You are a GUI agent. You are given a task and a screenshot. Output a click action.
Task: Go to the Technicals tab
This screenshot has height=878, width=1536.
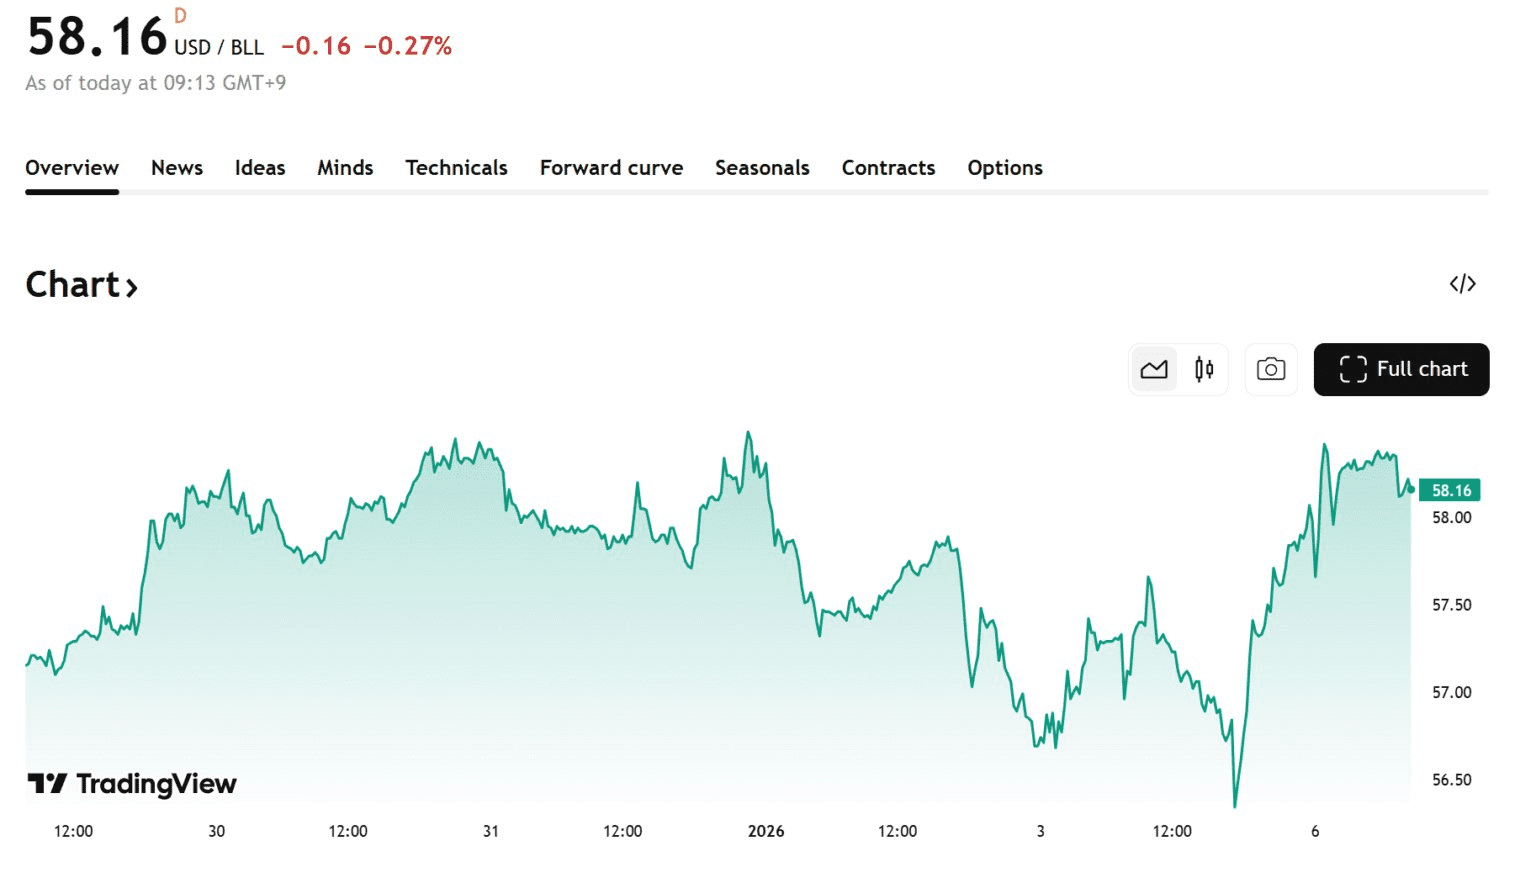click(x=456, y=168)
